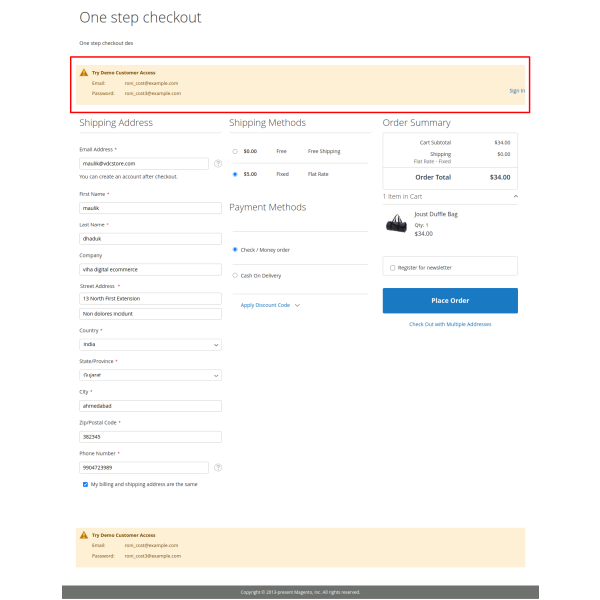This screenshot has width=600, height=600.
Task: Choose Cash On Delivery payment method
Action: (235, 275)
